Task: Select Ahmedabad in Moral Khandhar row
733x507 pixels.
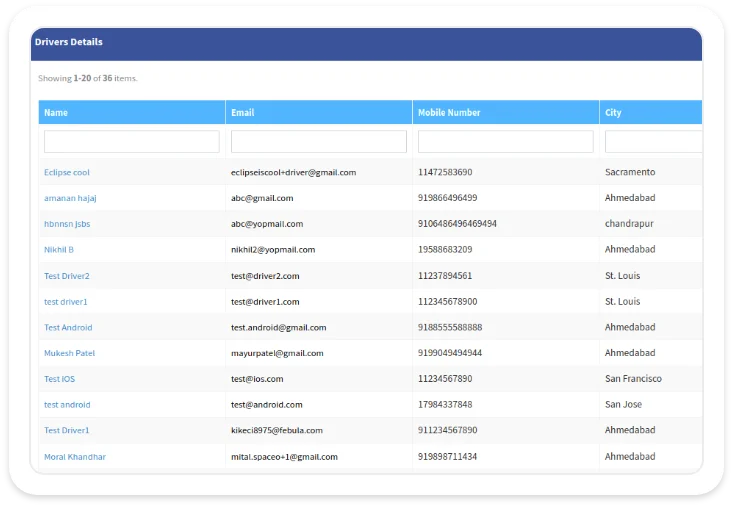Action: [x=630, y=457]
